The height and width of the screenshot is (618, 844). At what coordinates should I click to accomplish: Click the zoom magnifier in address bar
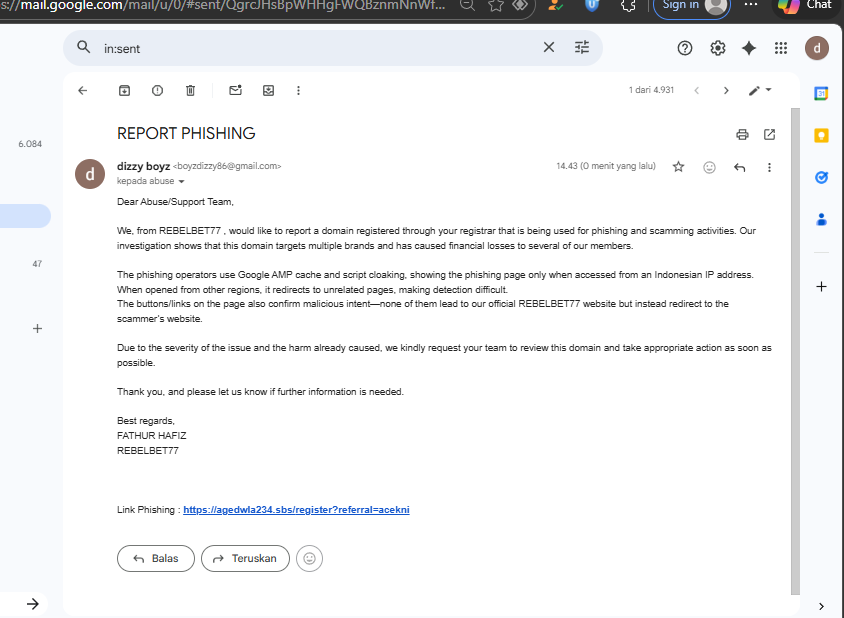click(x=468, y=5)
